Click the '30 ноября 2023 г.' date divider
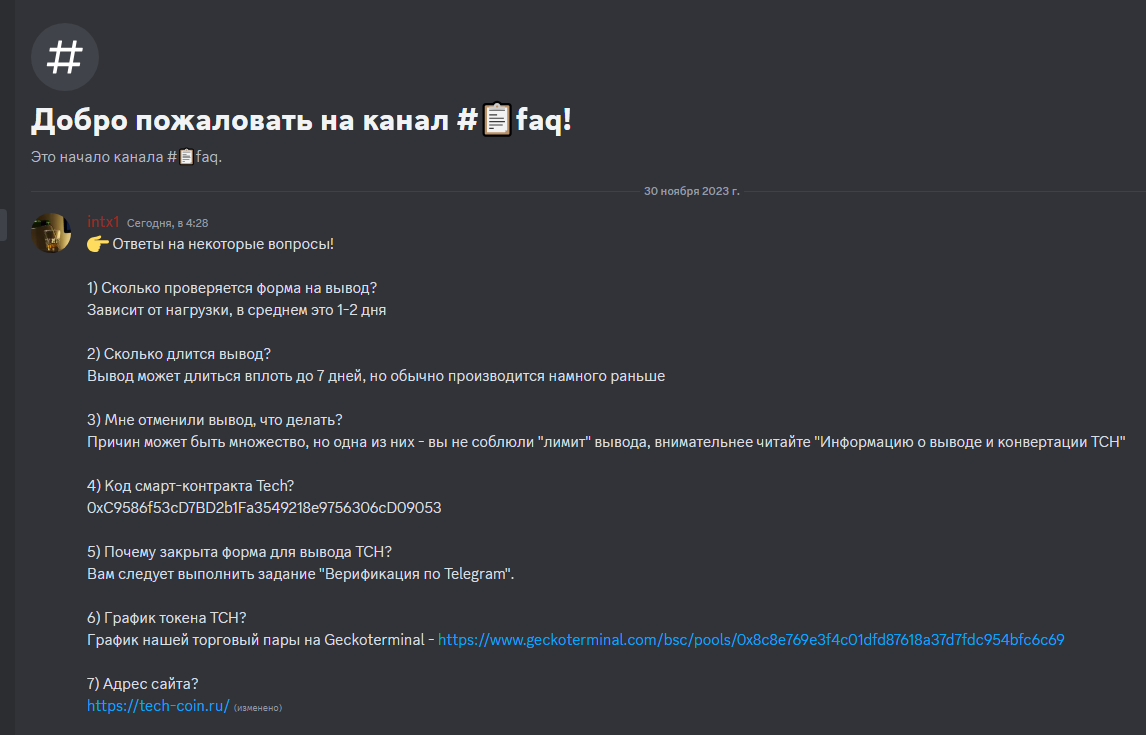The height and width of the screenshot is (735, 1146). (x=691, y=191)
